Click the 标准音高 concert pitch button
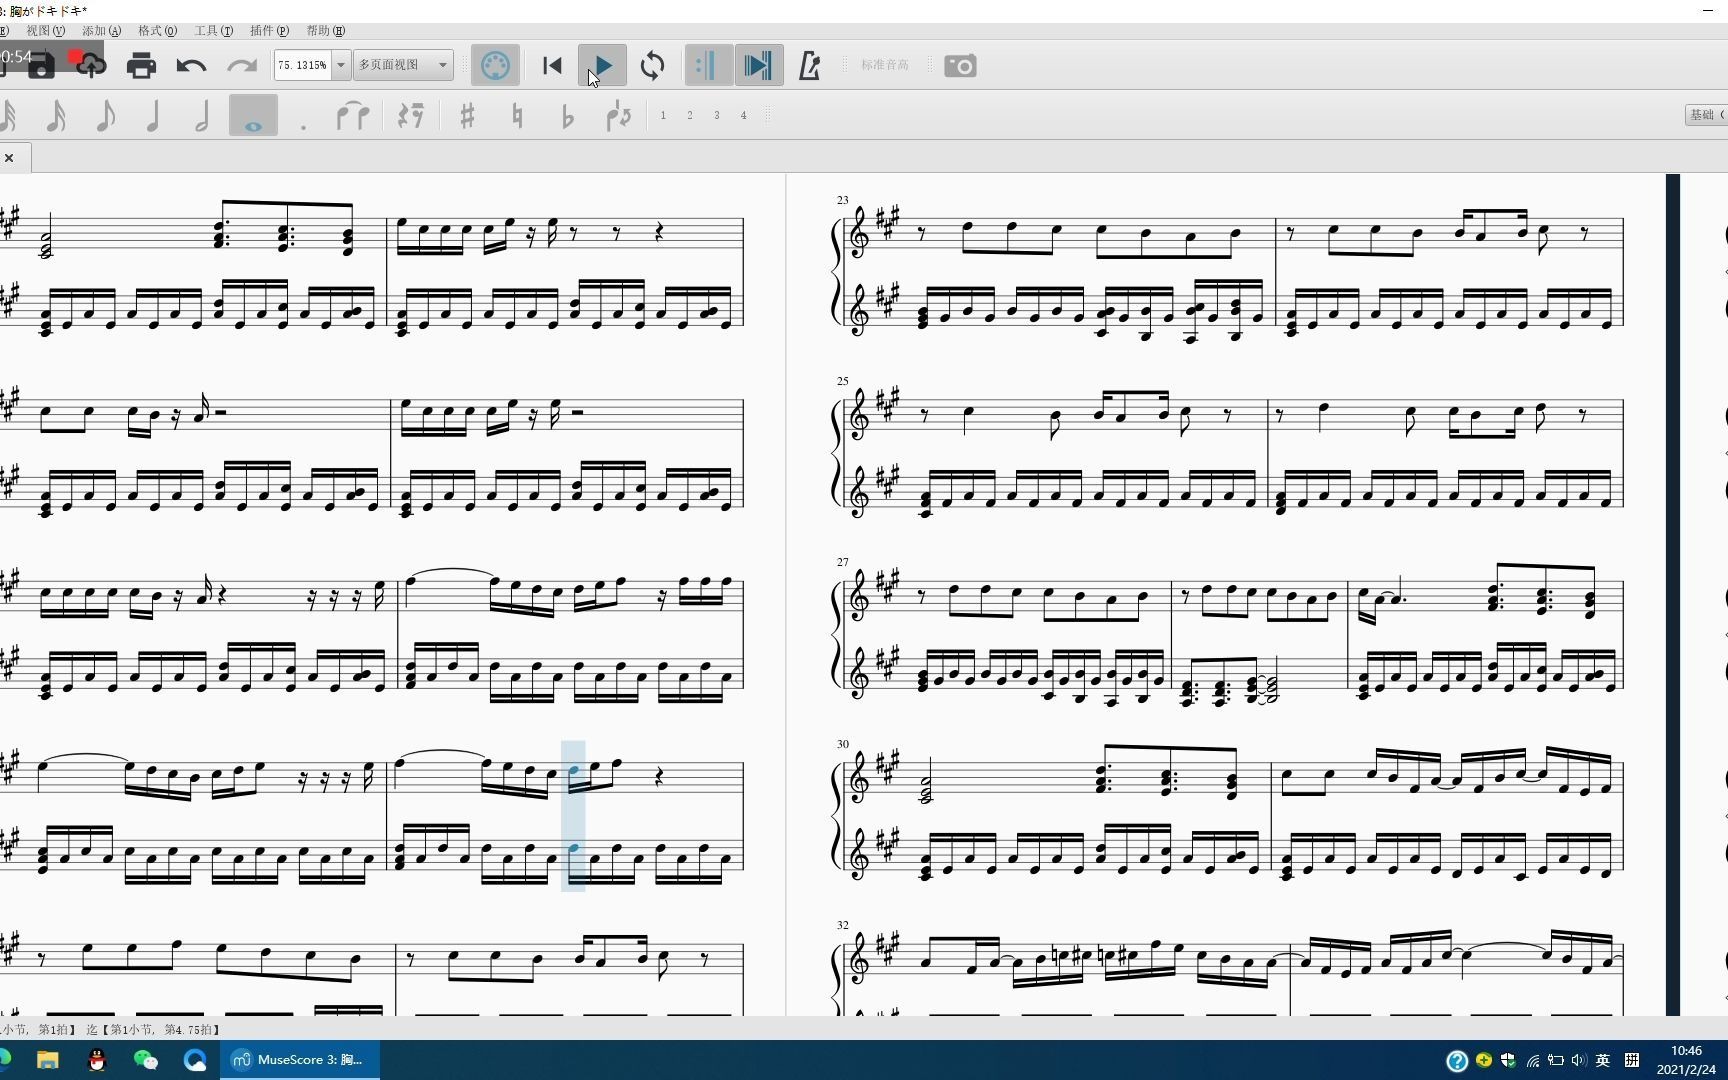 pyautogui.click(x=885, y=65)
